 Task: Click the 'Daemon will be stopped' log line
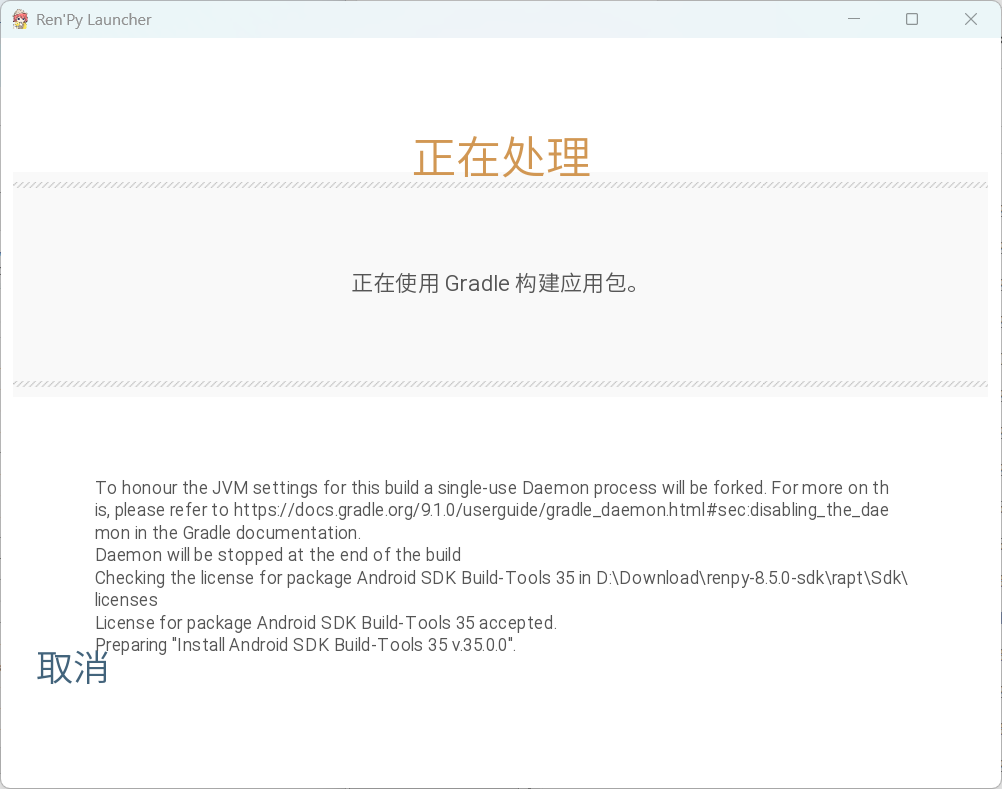(x=278, y=555)
